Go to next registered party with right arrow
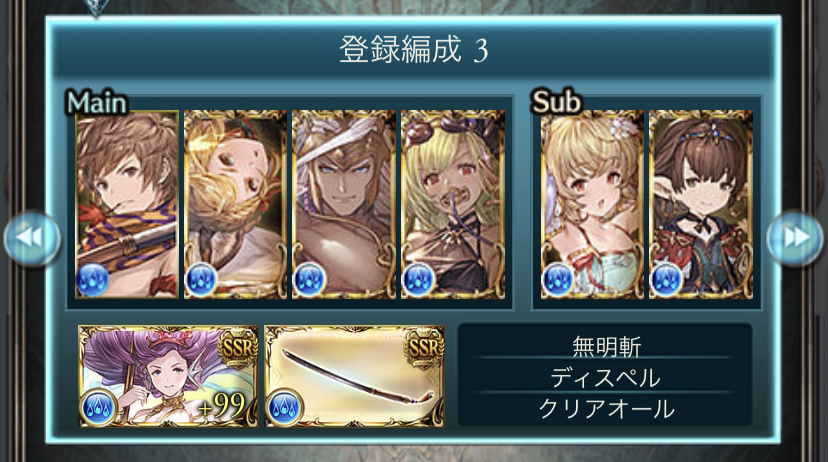The width and height of the screenshot is (828, 462). (x=795, y=238)
